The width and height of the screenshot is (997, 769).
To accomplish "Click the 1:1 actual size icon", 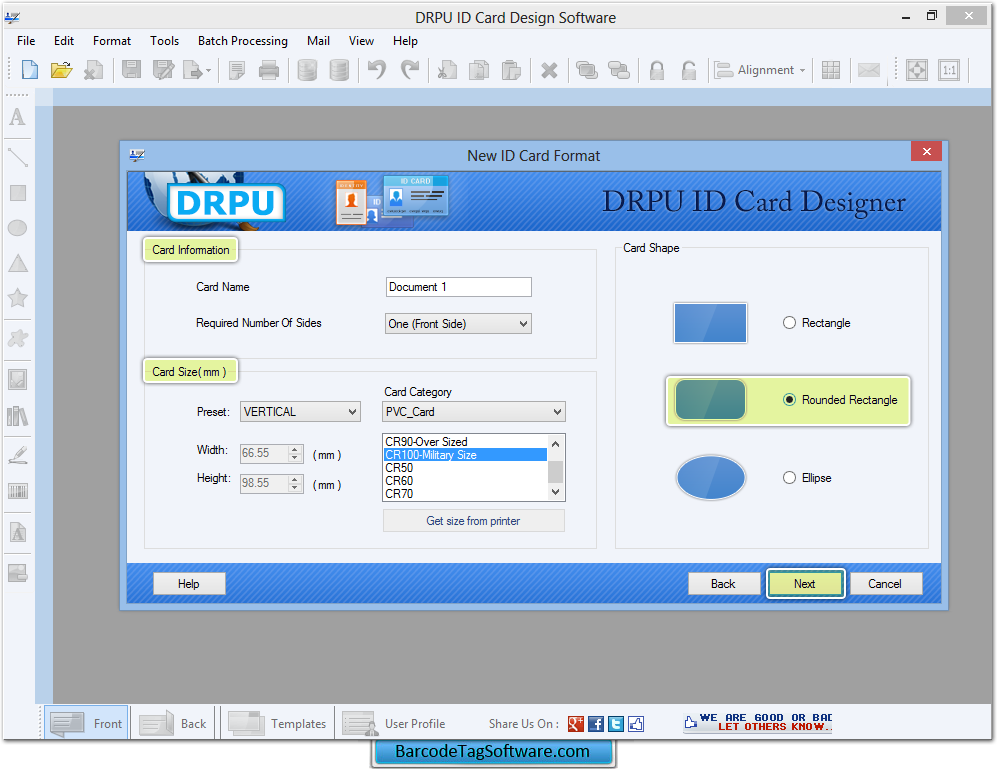I will (x=949, y=70).
